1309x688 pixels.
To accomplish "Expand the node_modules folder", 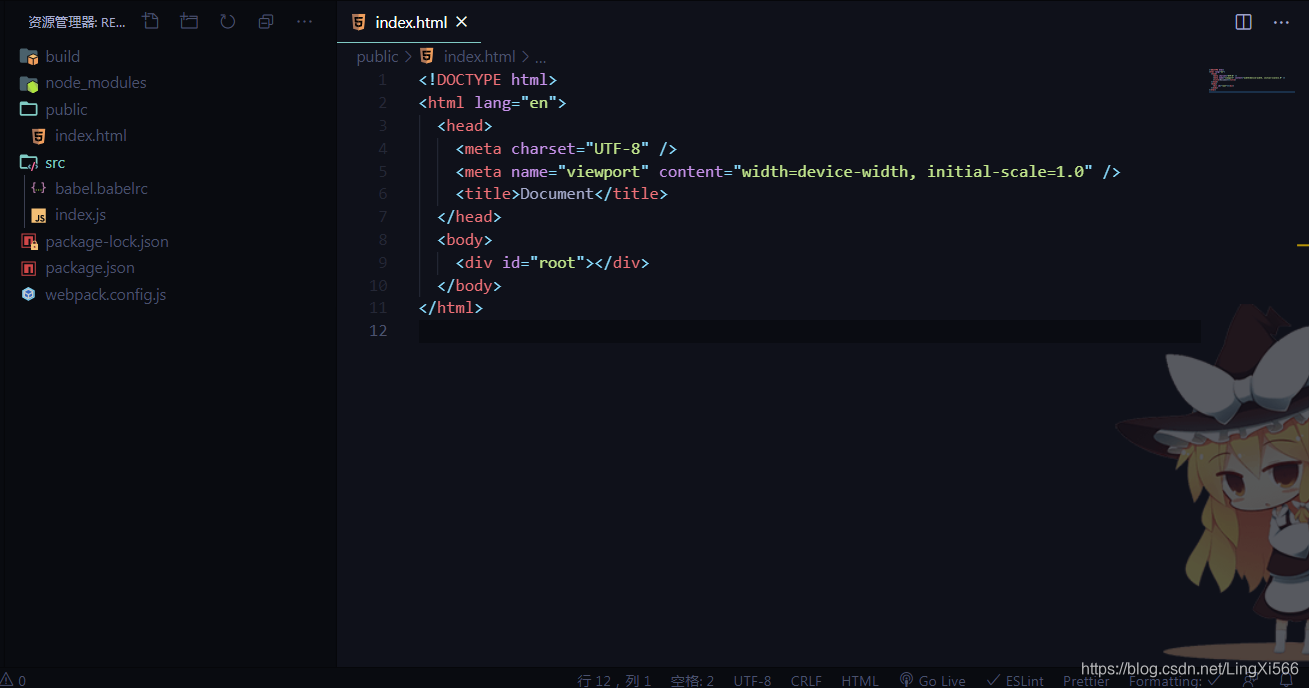I will 95,83.
